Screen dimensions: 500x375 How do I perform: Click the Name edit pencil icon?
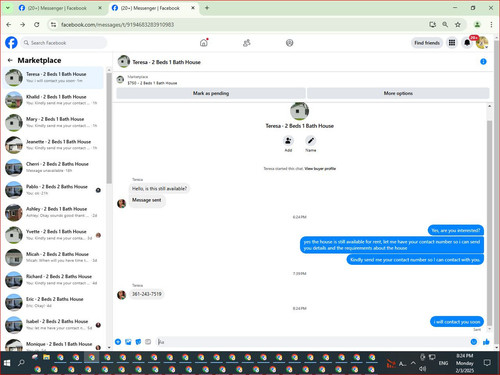coord(311,141)
